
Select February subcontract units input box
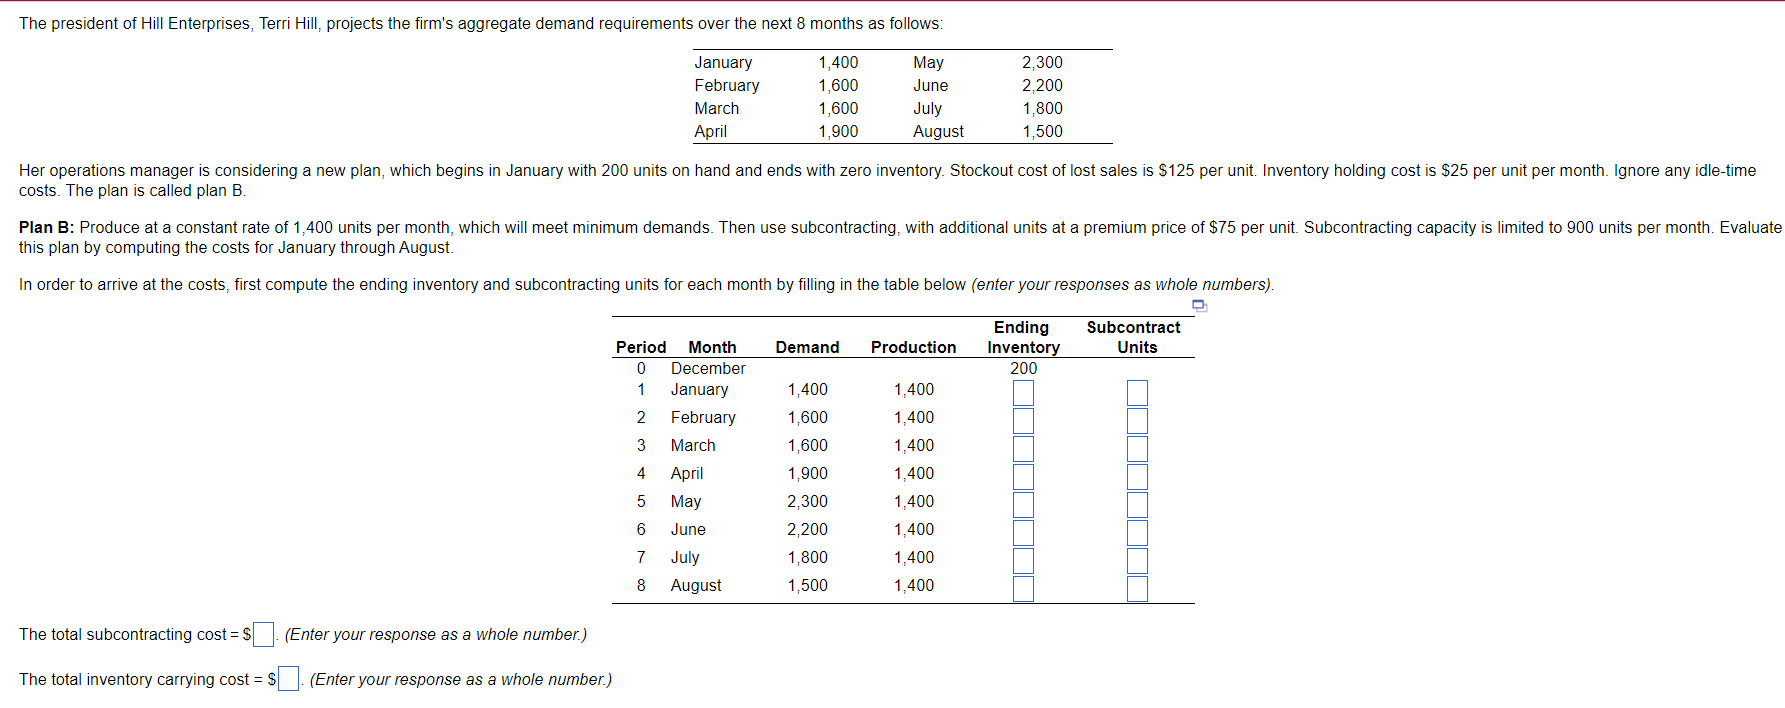(1137, 421)
